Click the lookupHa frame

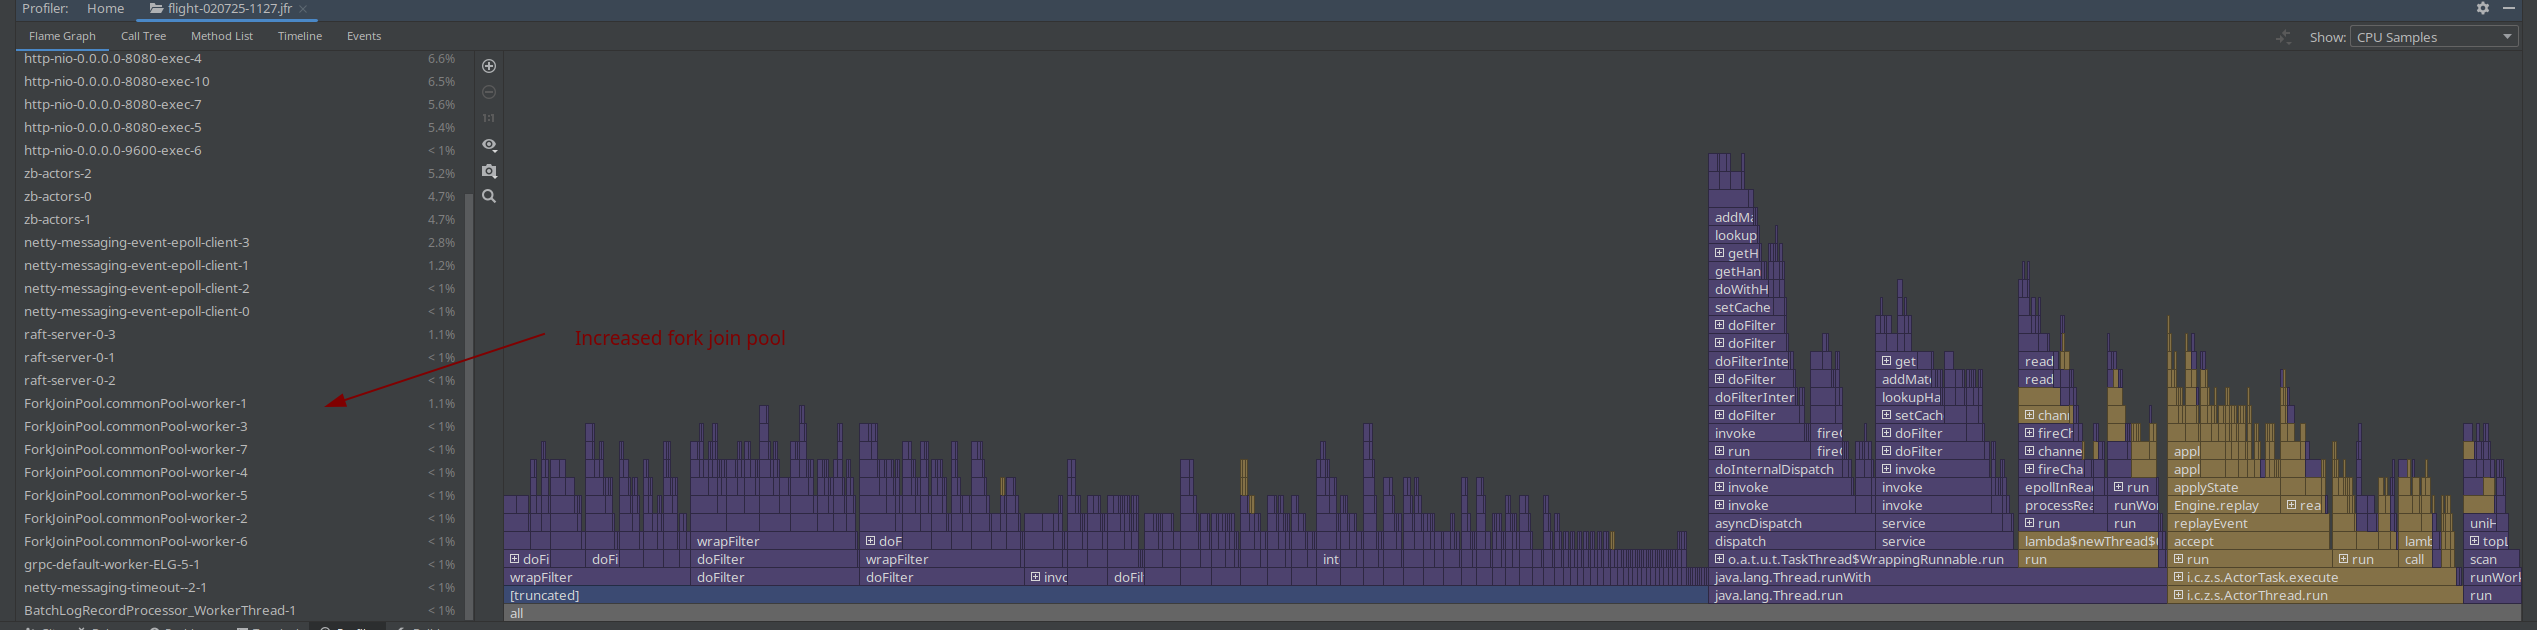1910,397
